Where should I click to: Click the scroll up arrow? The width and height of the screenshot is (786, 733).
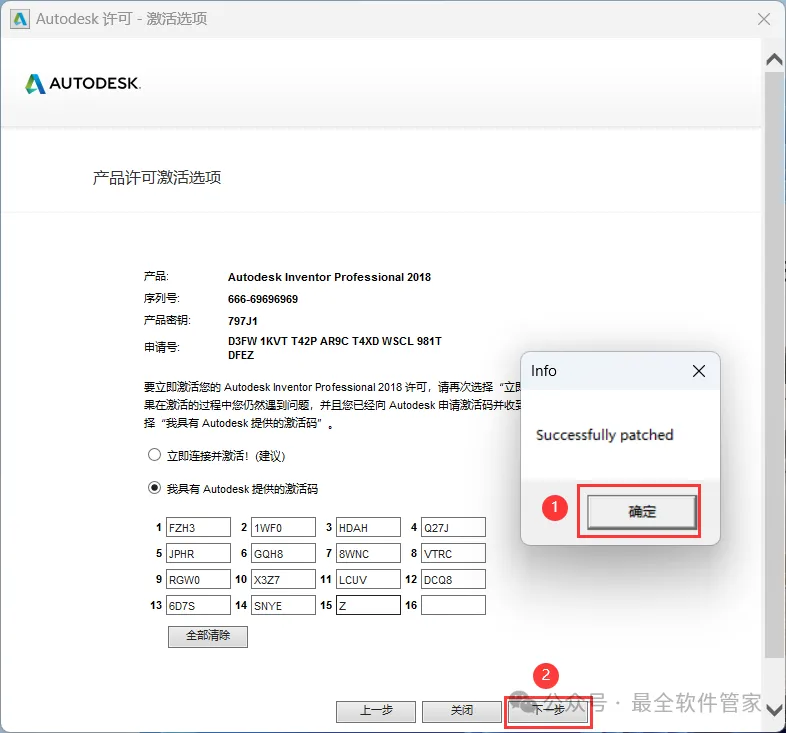point(774,60)
